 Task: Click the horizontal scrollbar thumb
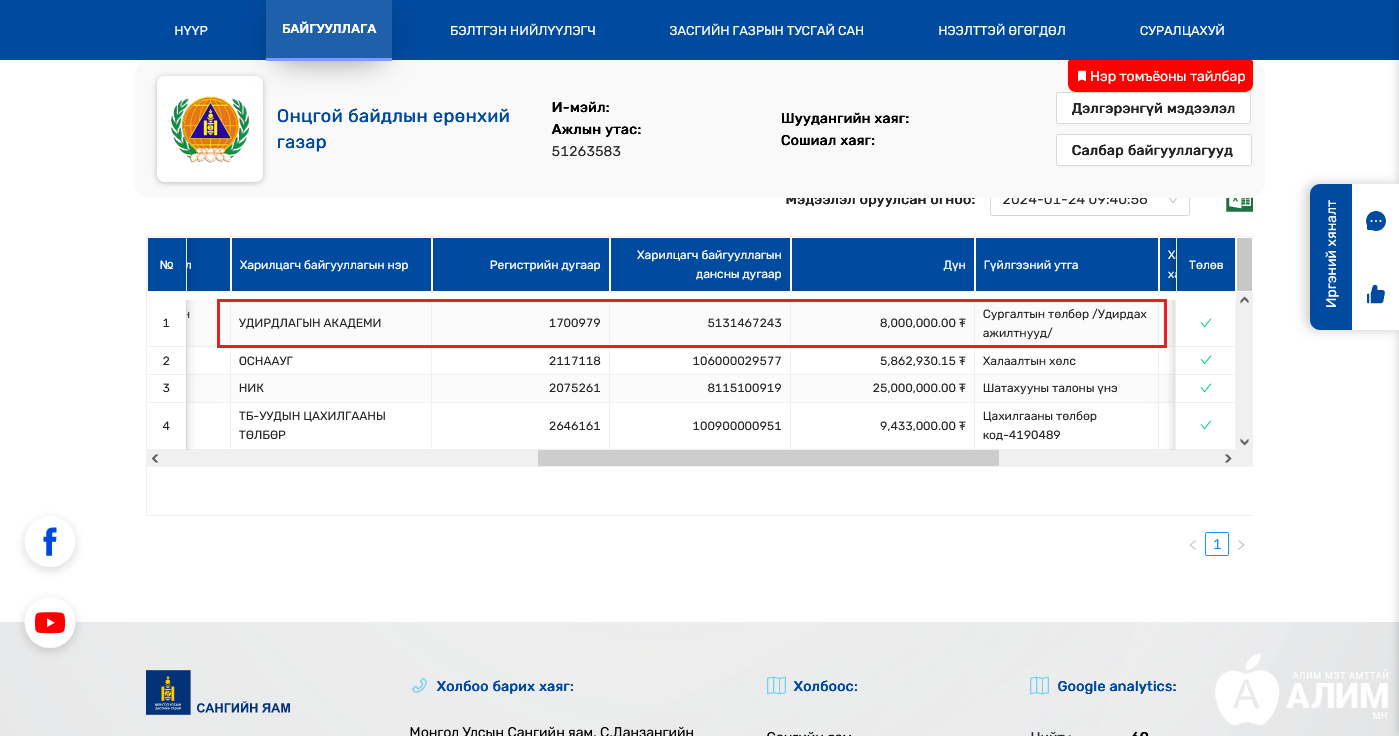(x=768, y=458)
